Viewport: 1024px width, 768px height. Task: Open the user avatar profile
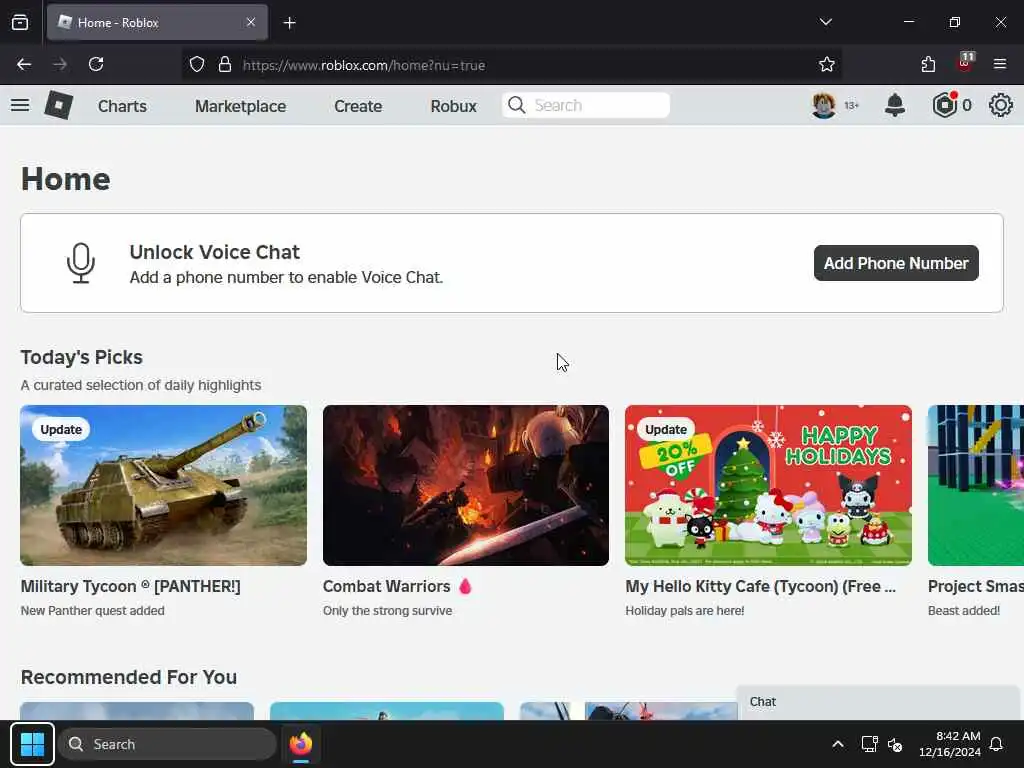824,105
